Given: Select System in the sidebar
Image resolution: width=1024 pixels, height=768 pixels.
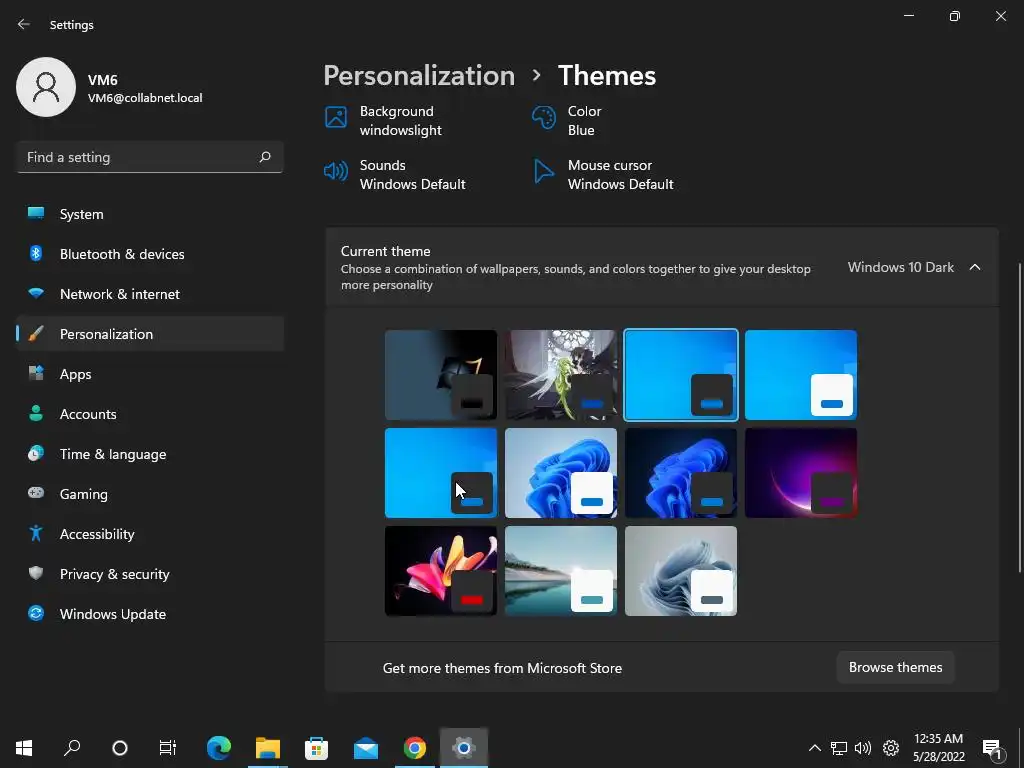Looking at the screenshot, I should (x=150, y=214).
